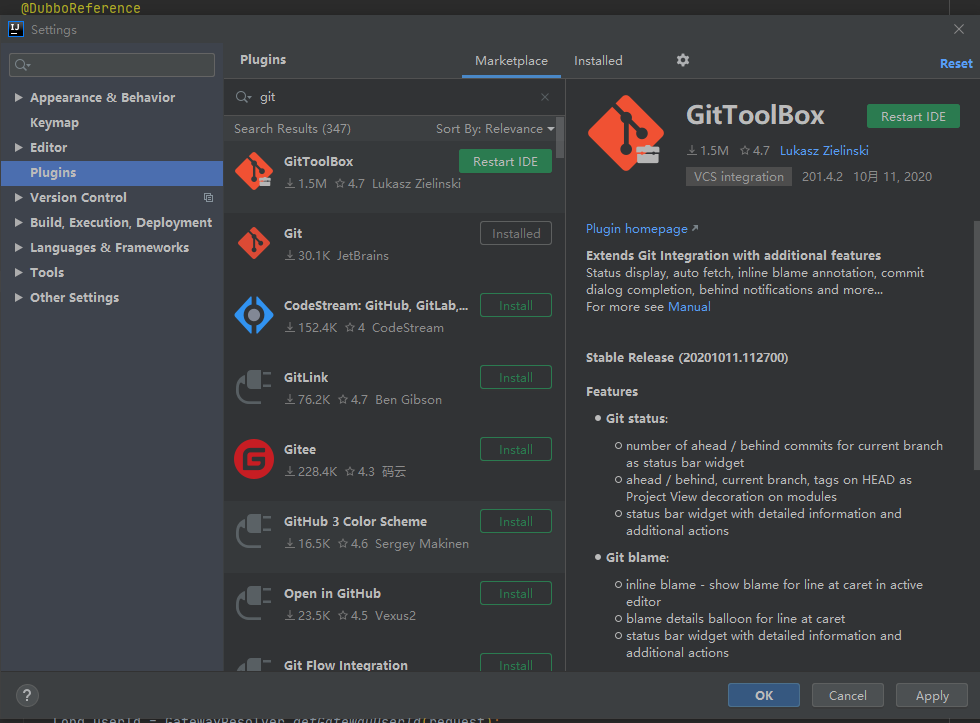Expand the Tools settings node
Screen dimensions: 980x723
click(x=18, y=272)
